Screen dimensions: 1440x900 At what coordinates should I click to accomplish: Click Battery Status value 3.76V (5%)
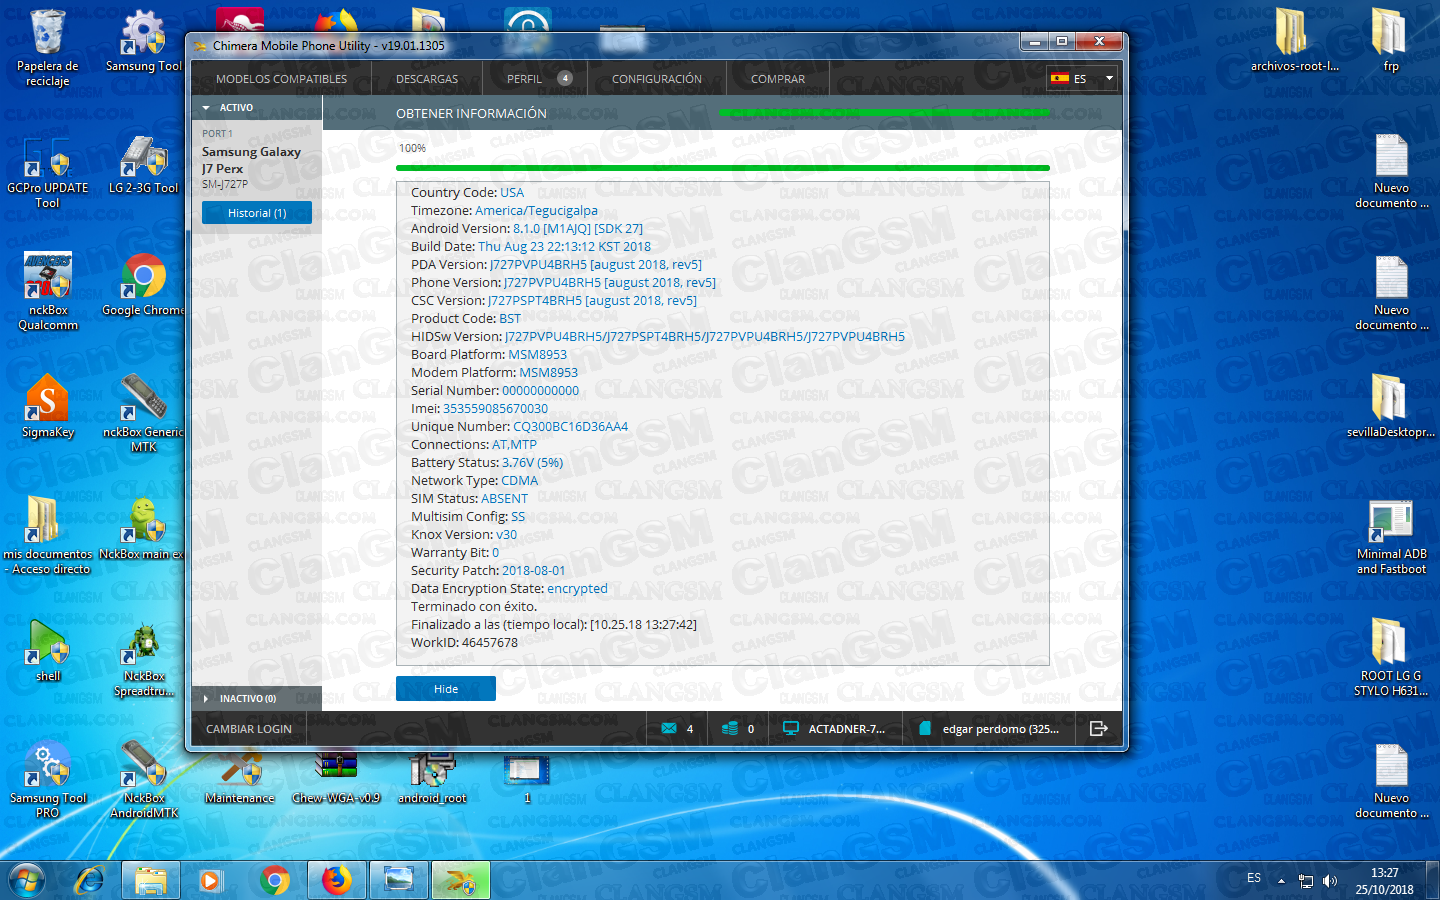[532, 462]
